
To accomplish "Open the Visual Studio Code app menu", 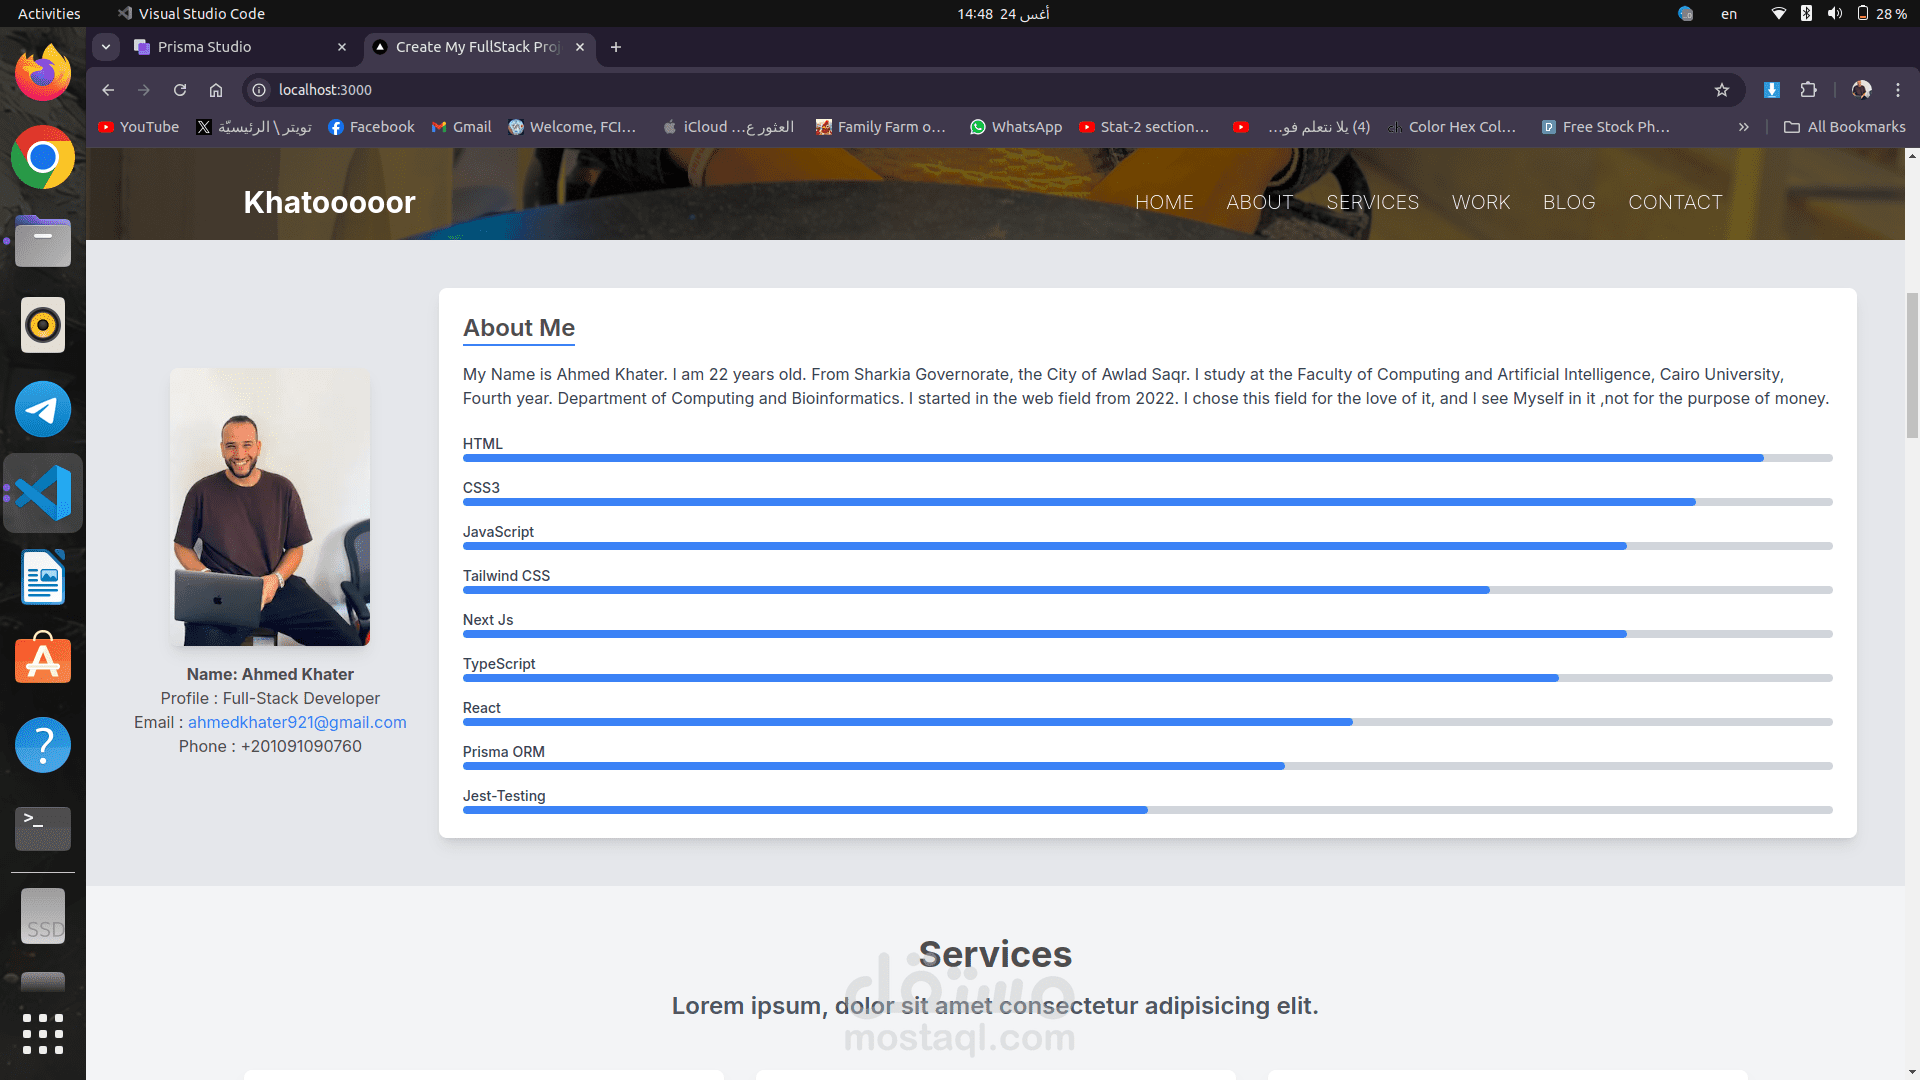I will 191,14.
